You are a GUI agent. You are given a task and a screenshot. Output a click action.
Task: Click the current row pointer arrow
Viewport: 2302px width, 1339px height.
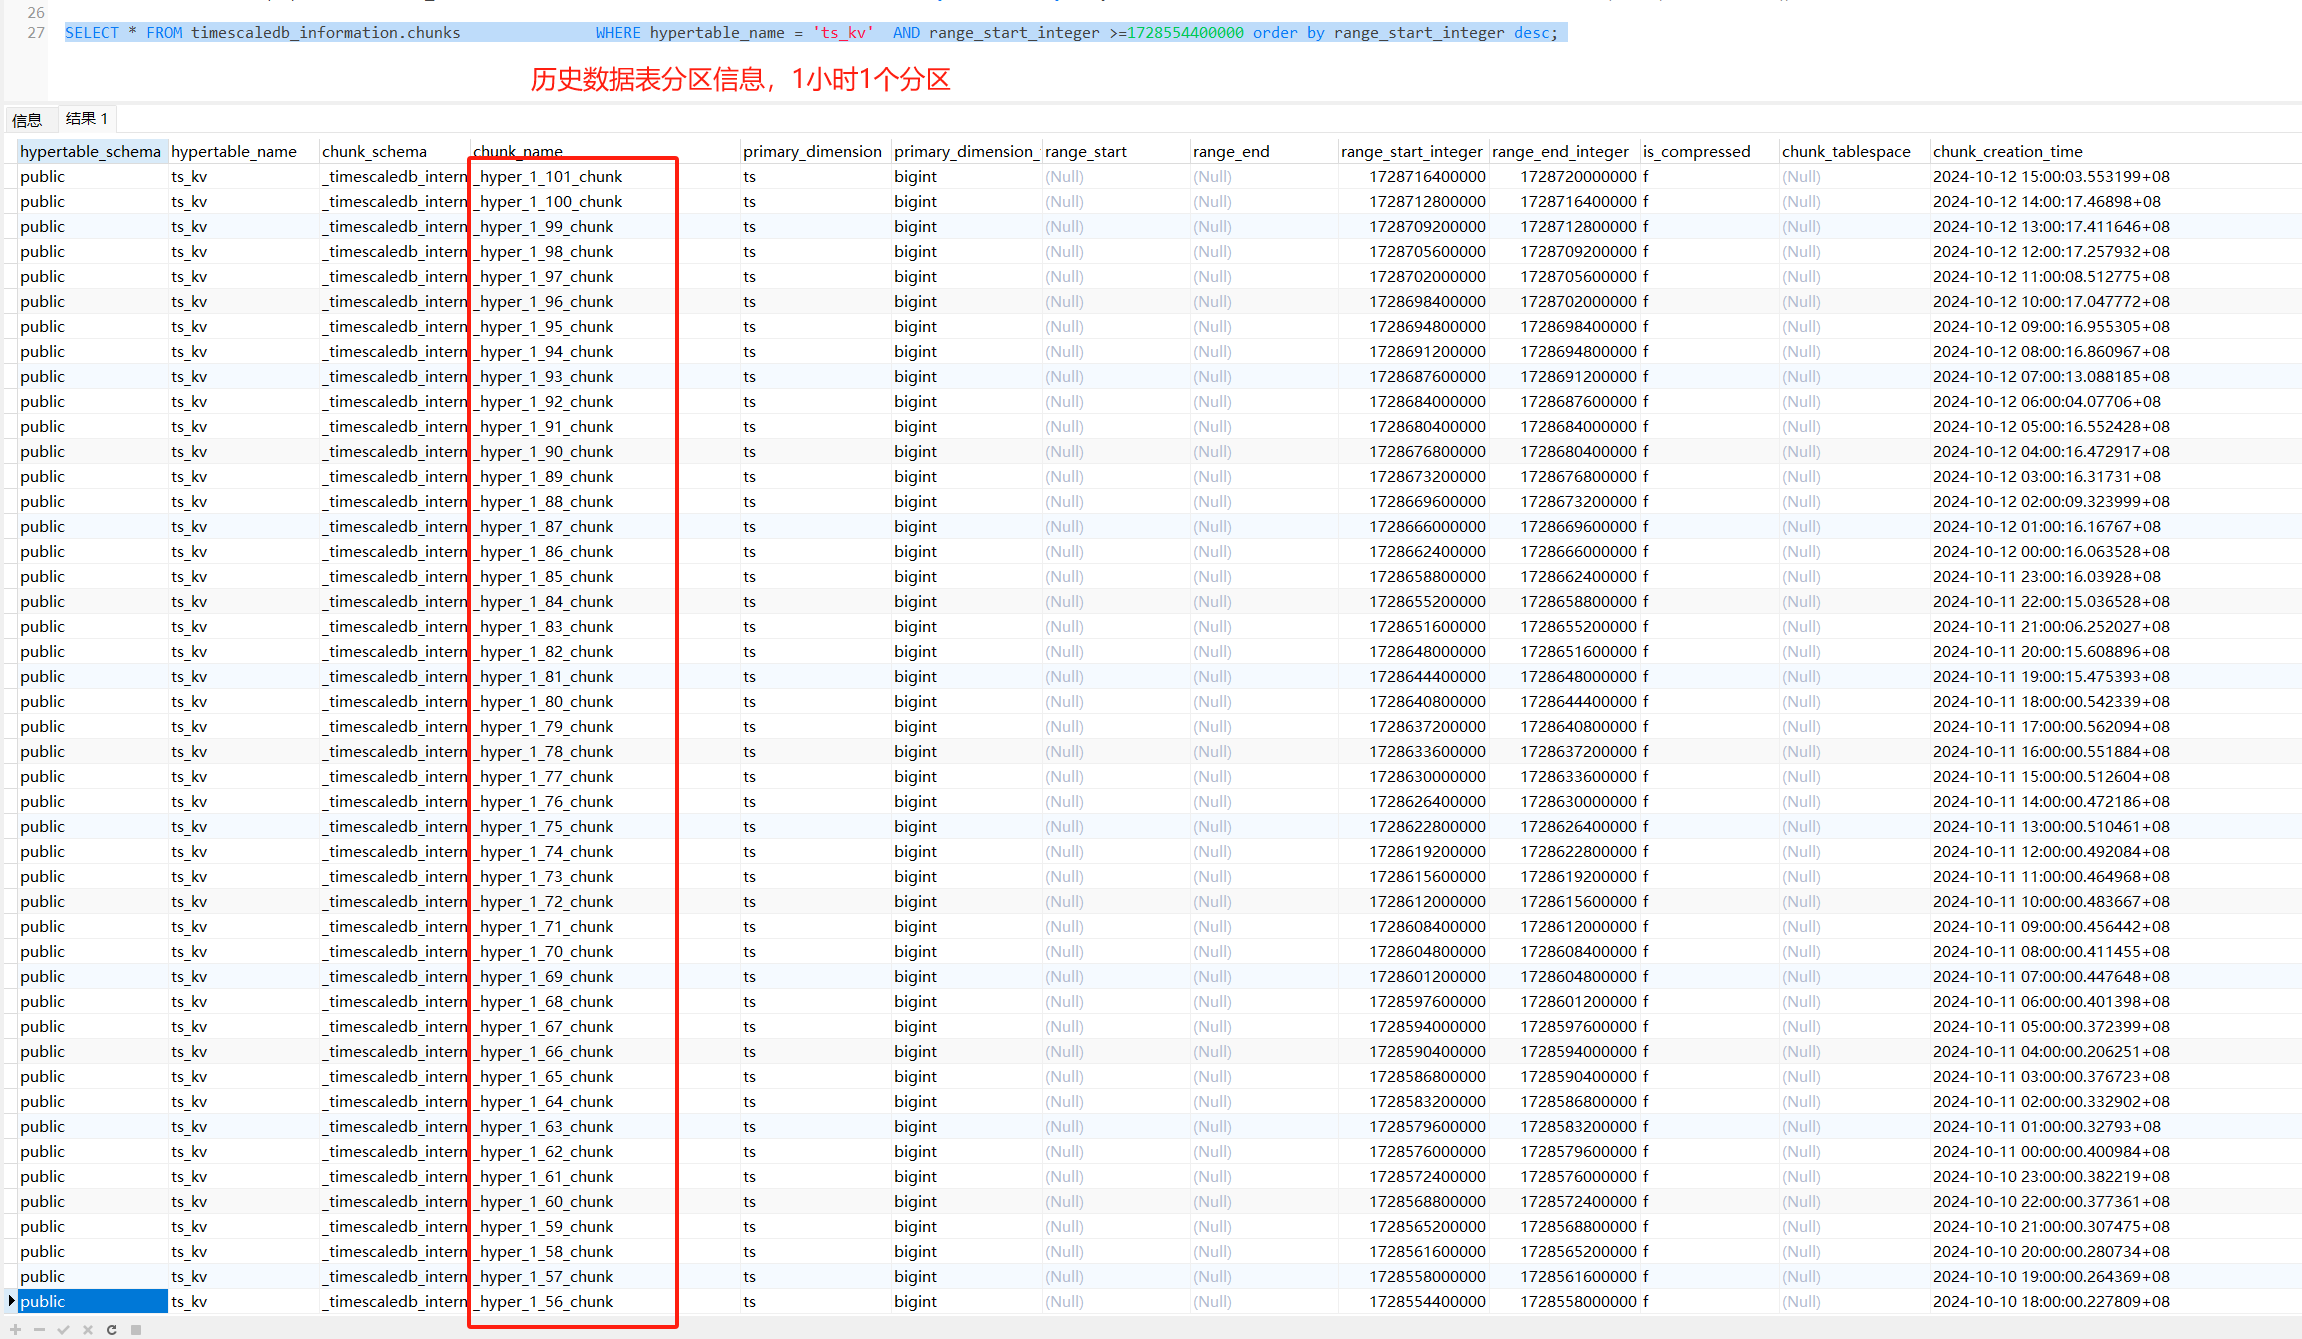point(11,1301)
